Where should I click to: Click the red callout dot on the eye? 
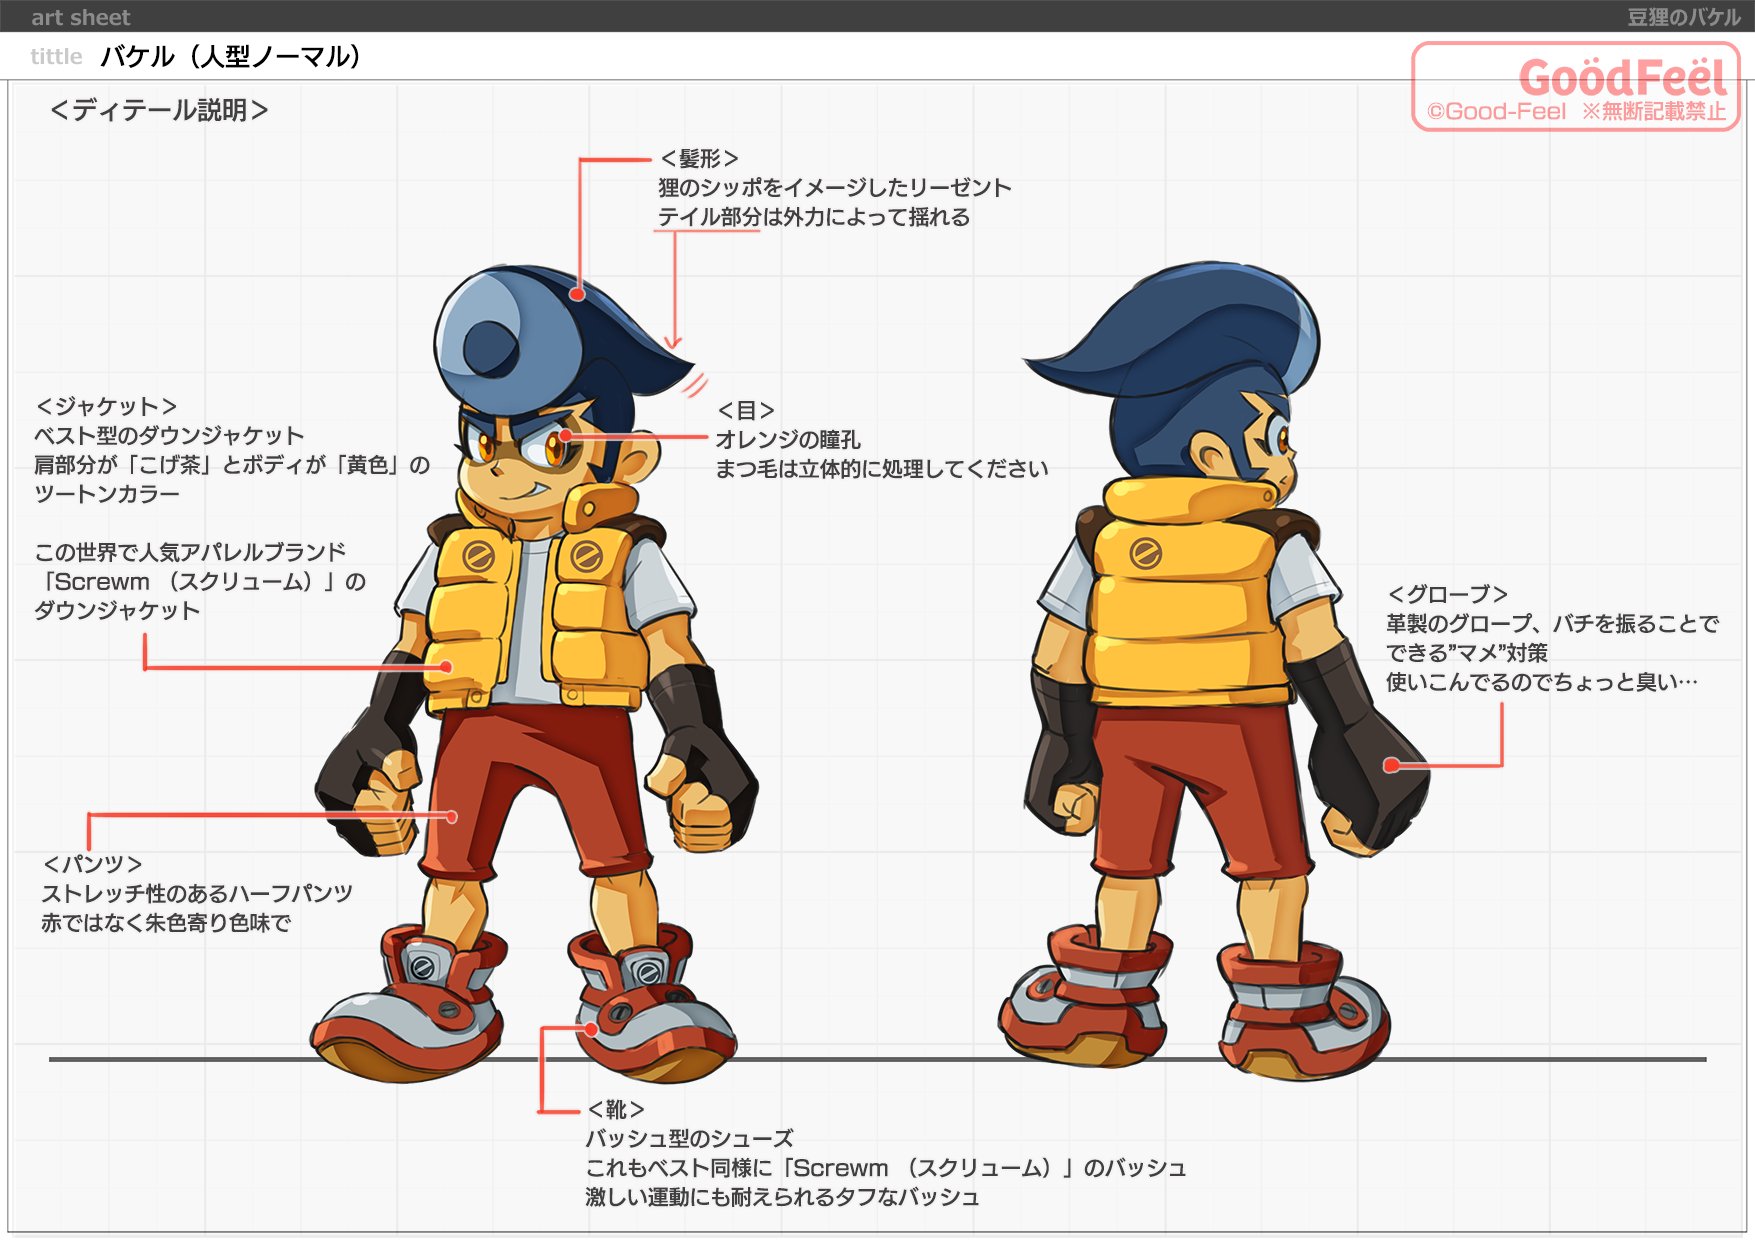click(x=566, y=436)
